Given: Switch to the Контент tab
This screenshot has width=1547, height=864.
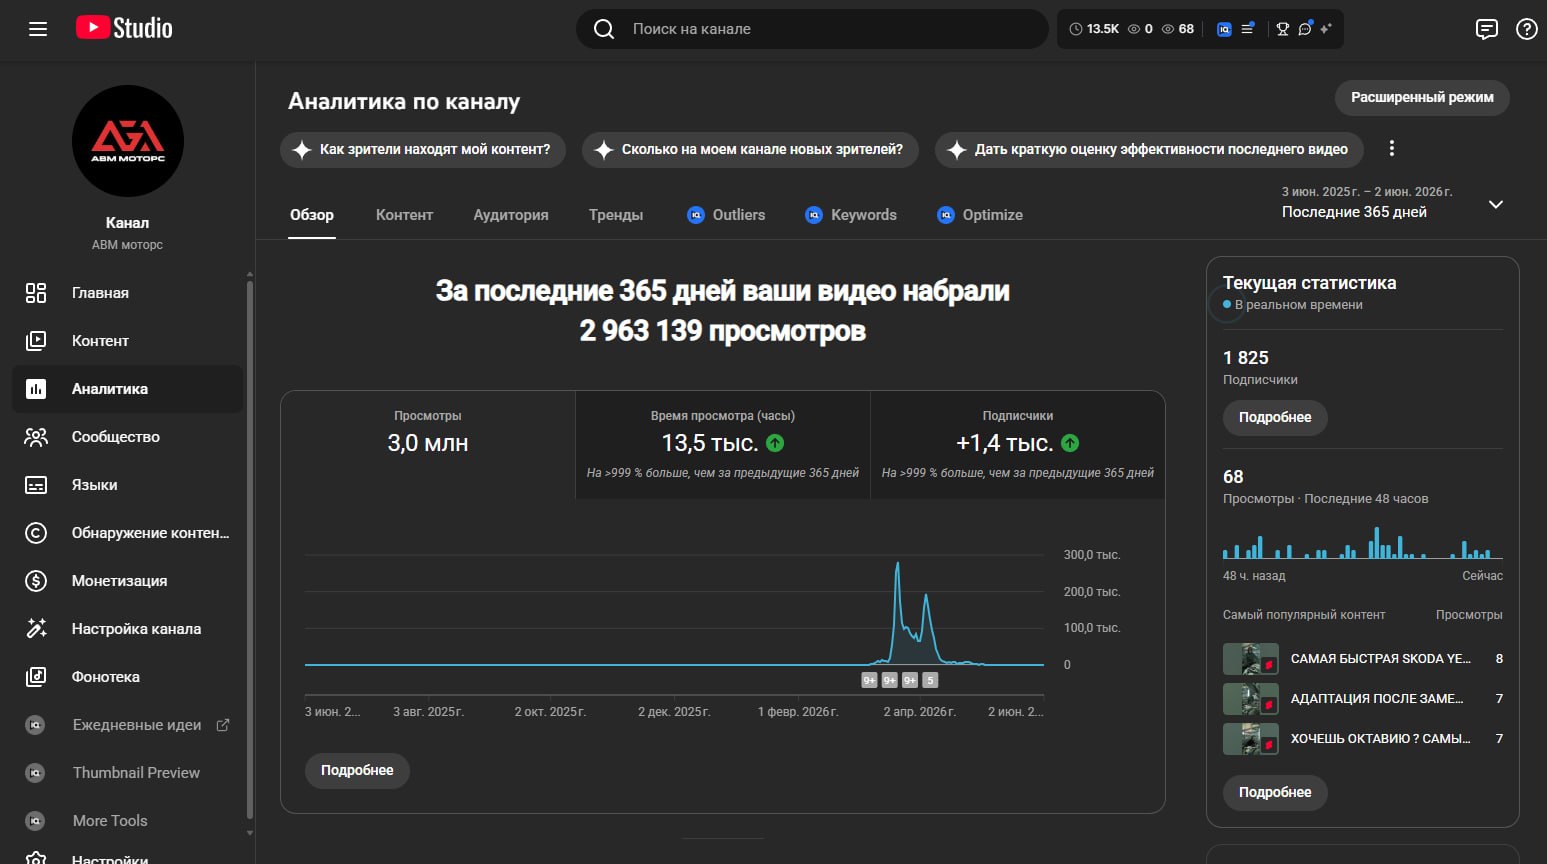Looking at the screenshot, I should (x=404, y=215).
